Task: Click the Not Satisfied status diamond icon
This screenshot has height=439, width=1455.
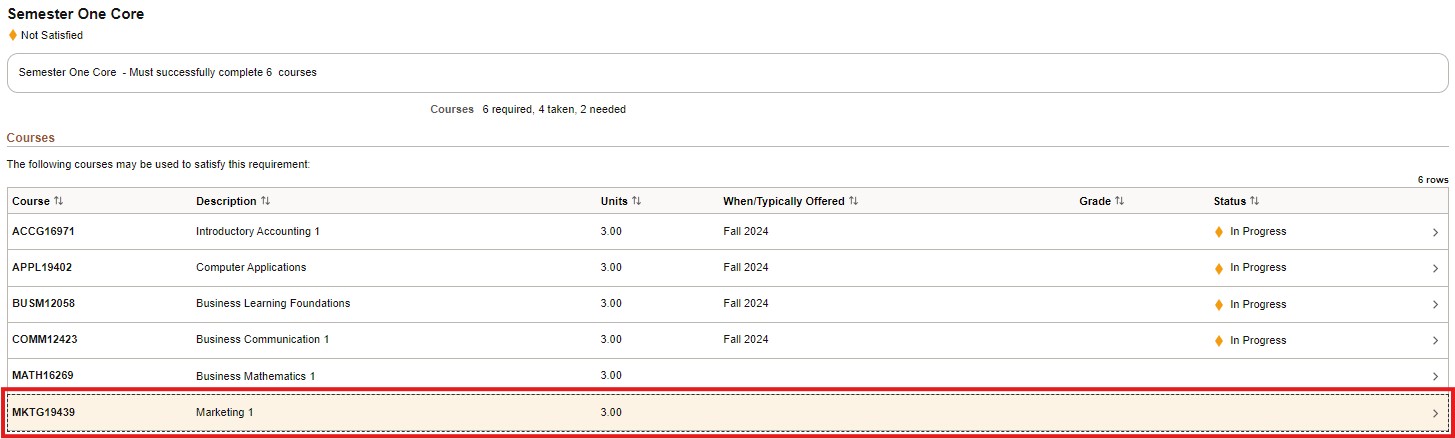Action: click(13, 35)
